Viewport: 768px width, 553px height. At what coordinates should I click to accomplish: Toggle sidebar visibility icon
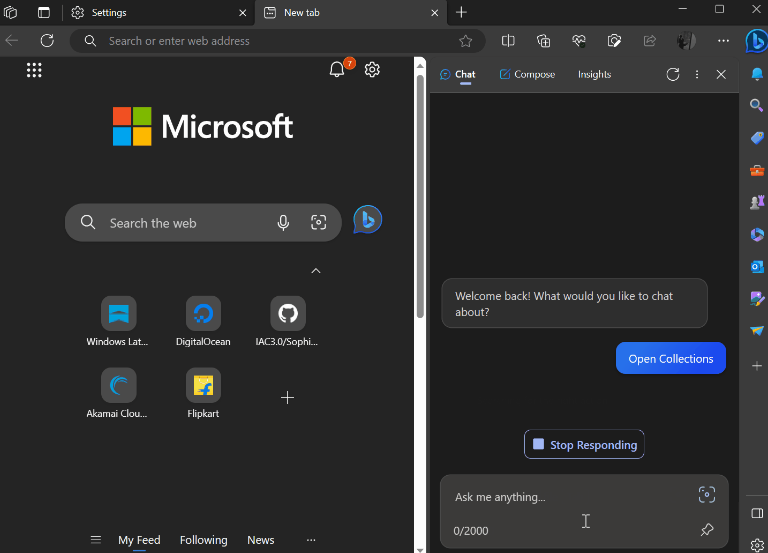click(757, 513)
